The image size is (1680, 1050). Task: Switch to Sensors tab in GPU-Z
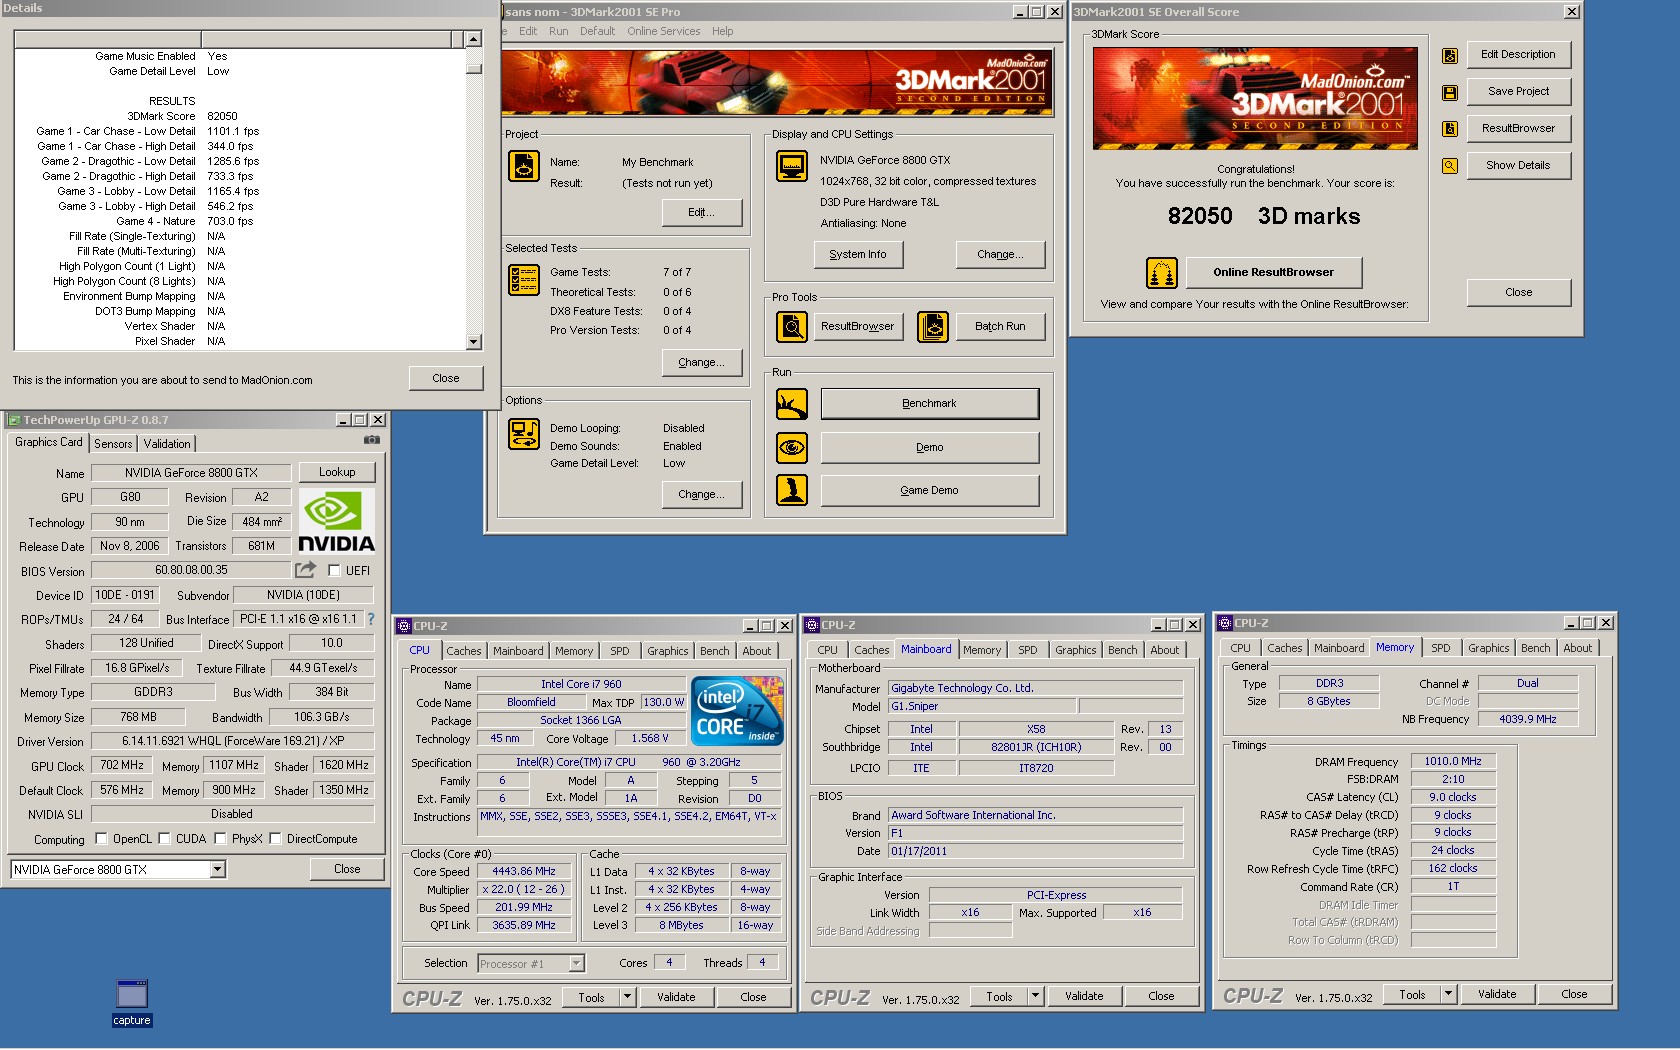[x=113, y=444]
